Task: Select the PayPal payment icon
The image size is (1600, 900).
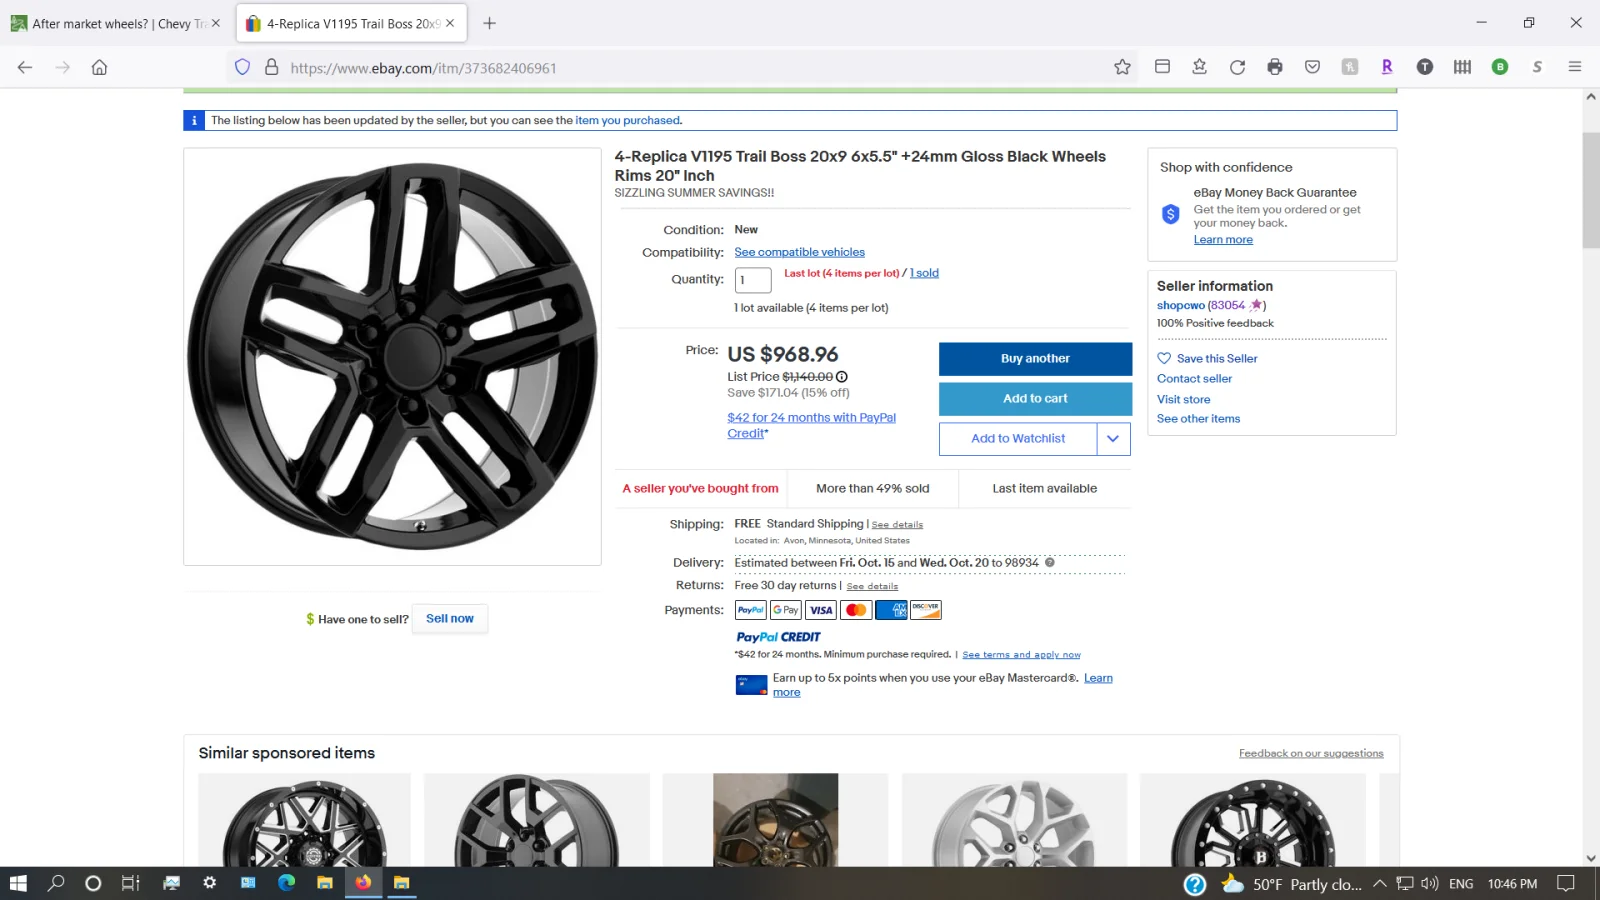Action: click(x=750, y=610)
